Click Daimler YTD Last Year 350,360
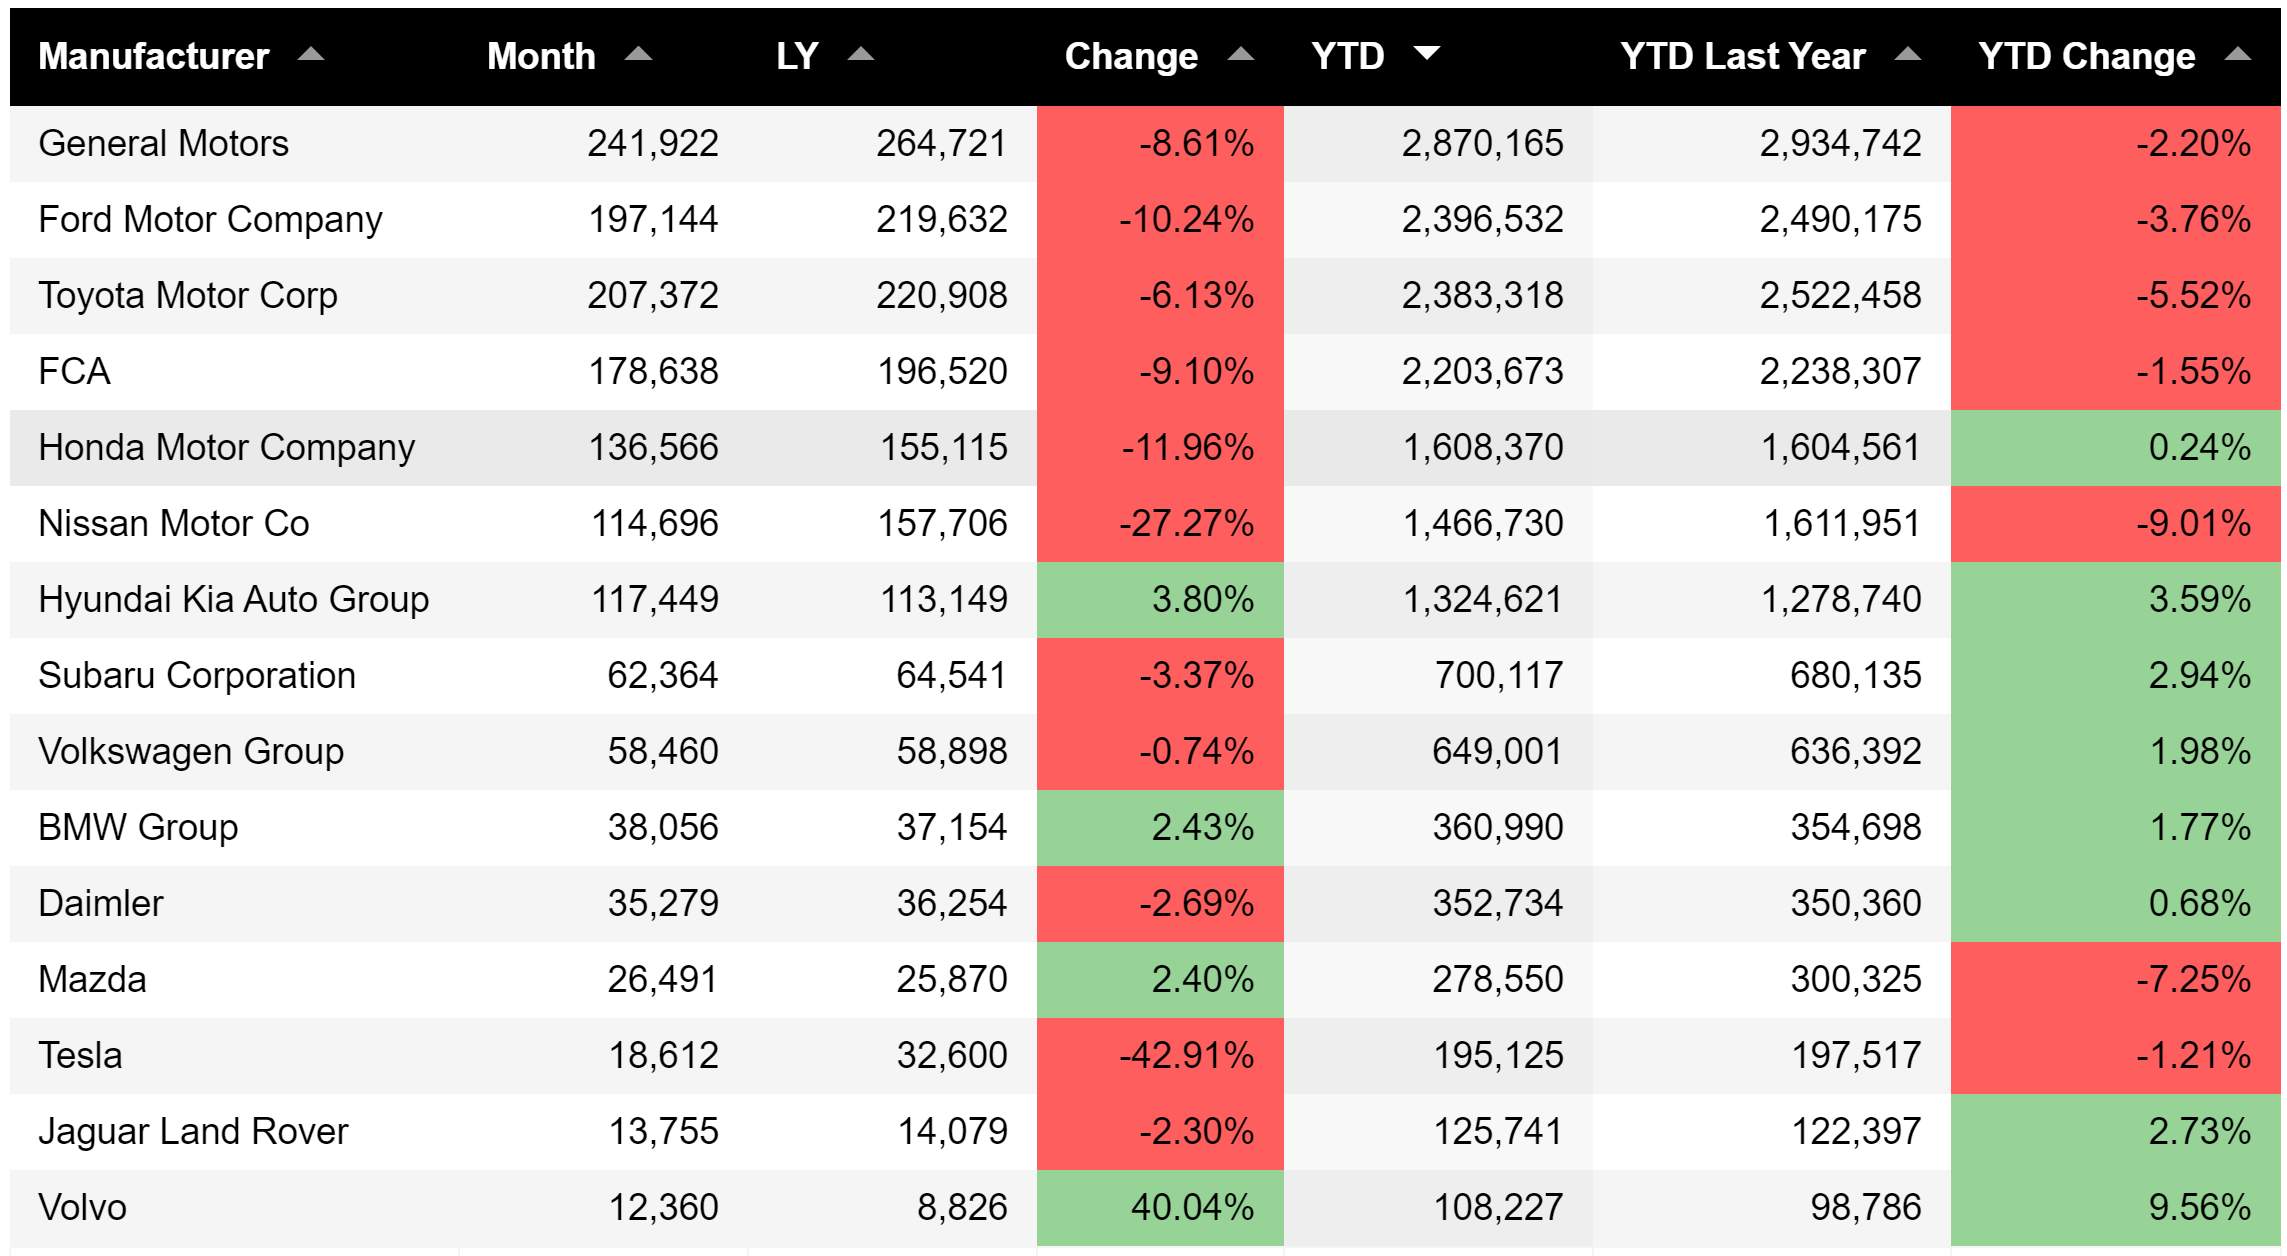The height and width of the screenshot is (1256, 2287). pos(1856,903)
